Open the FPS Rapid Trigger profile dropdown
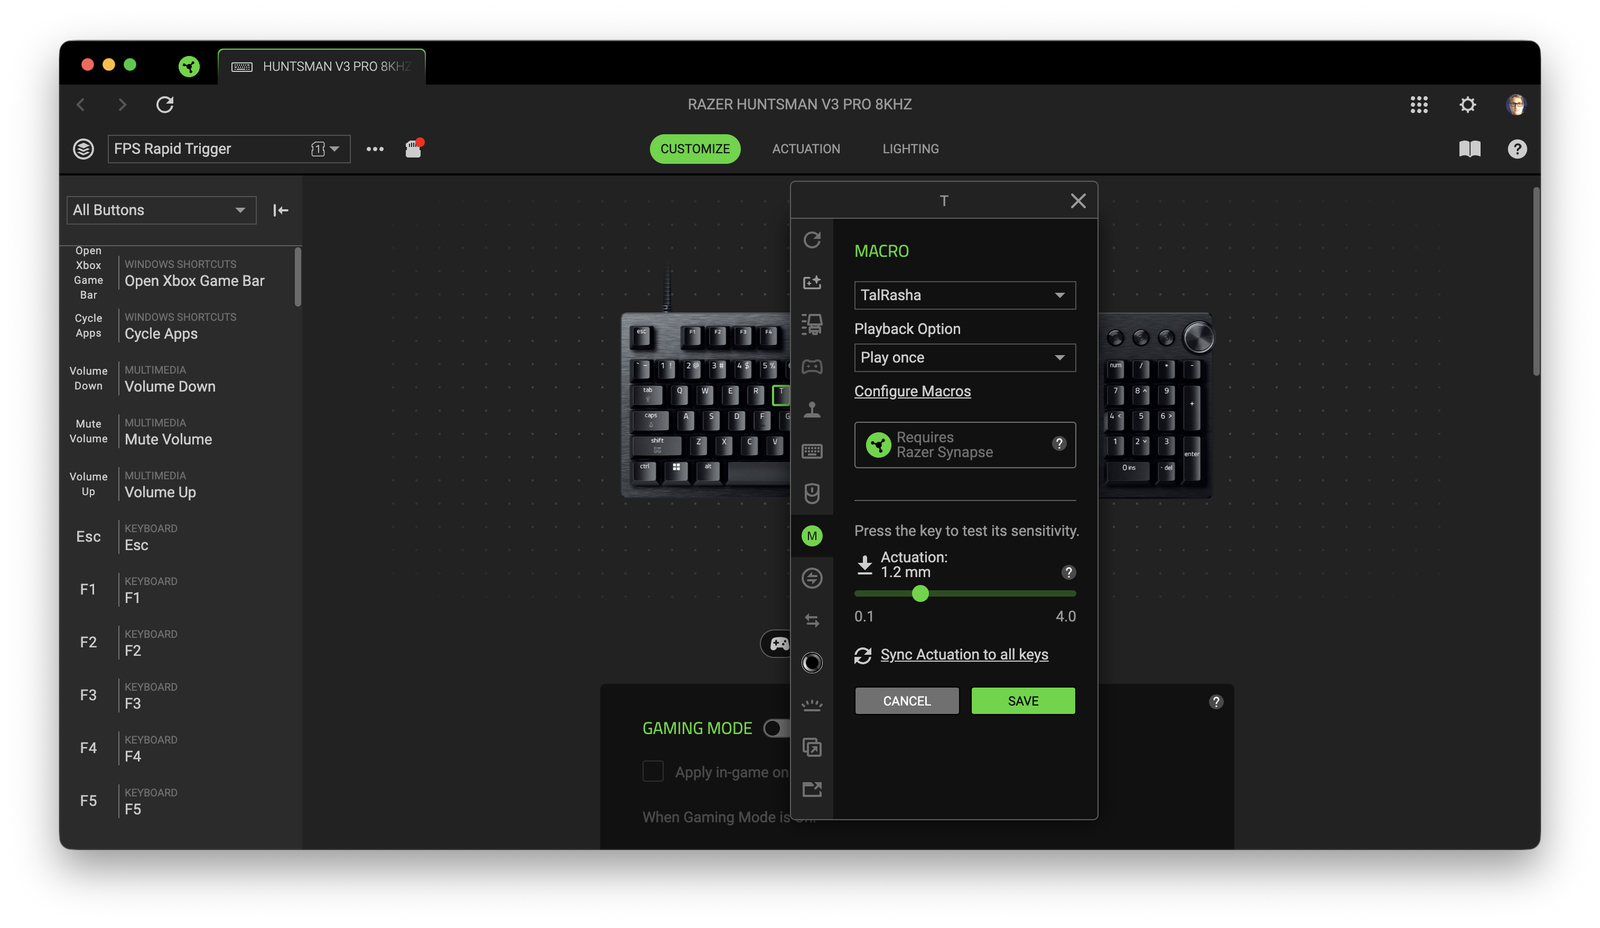Image resolution: width=1600 pixels, height=928 pixels. (x=229, y=149)
